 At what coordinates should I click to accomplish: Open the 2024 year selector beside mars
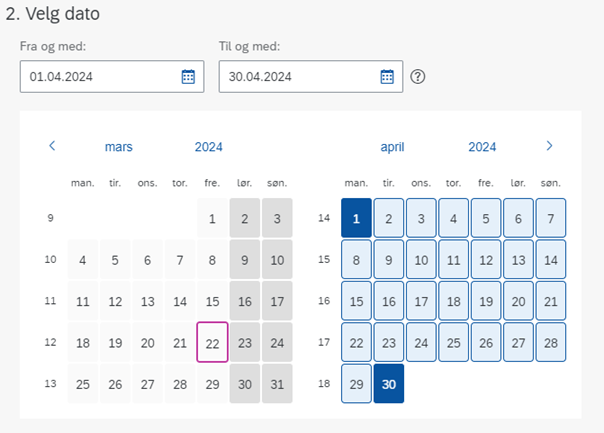point(208,147)
